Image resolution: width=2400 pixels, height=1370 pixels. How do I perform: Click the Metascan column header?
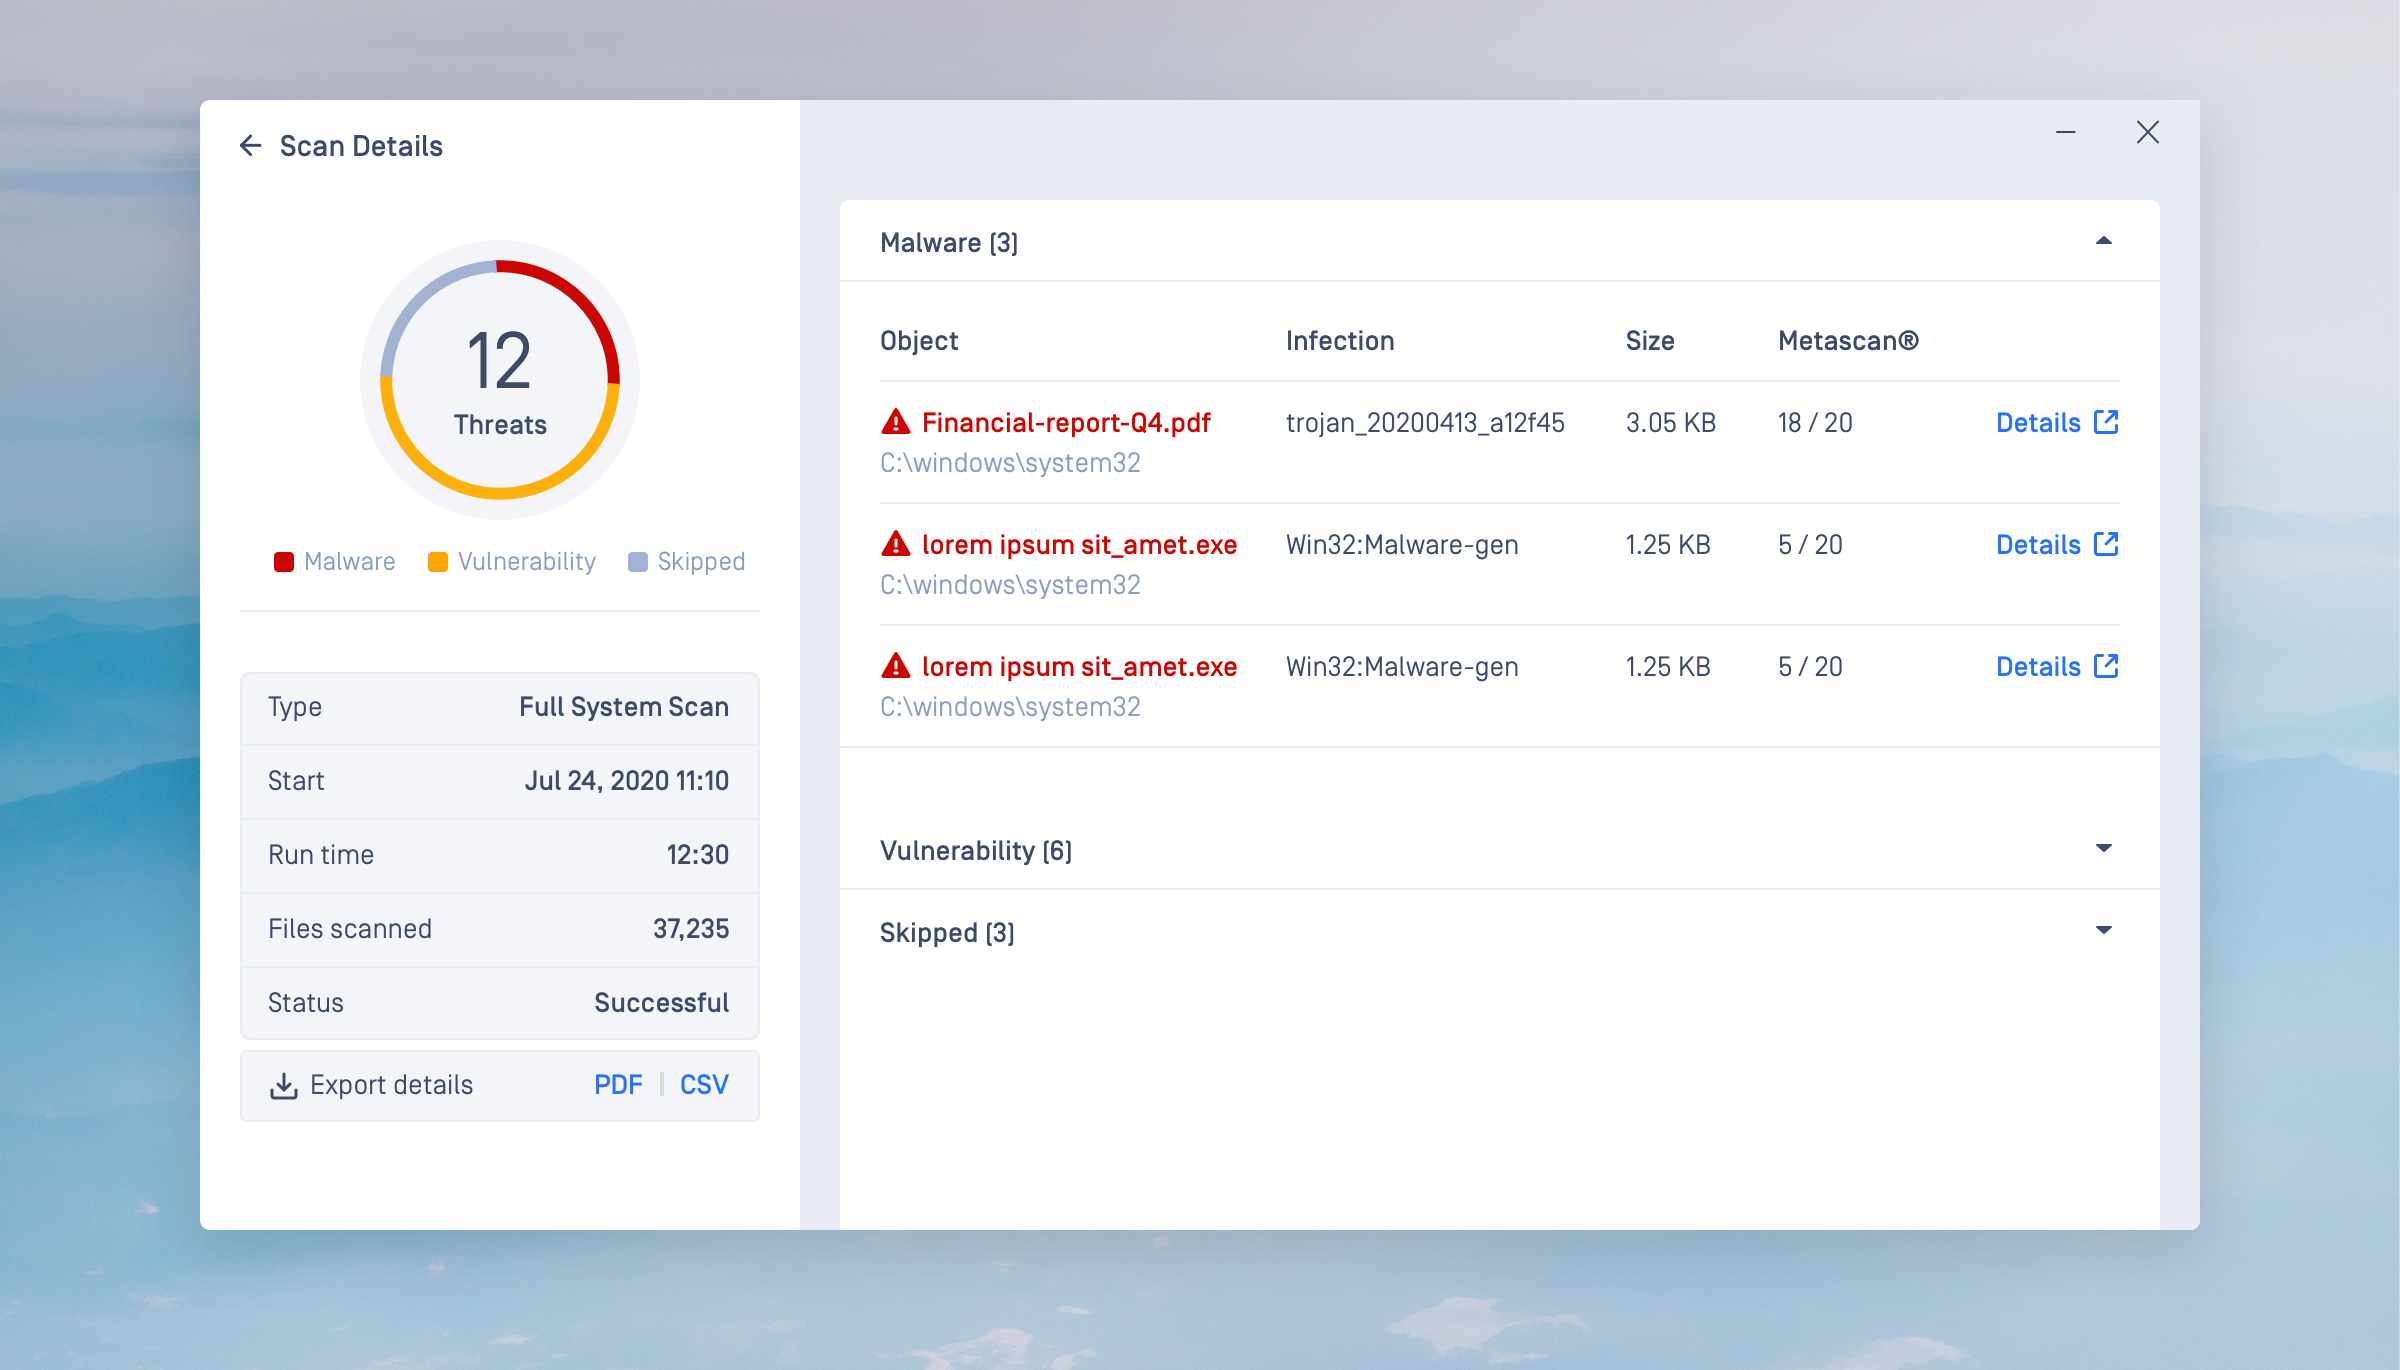(x=1848, y=341)
